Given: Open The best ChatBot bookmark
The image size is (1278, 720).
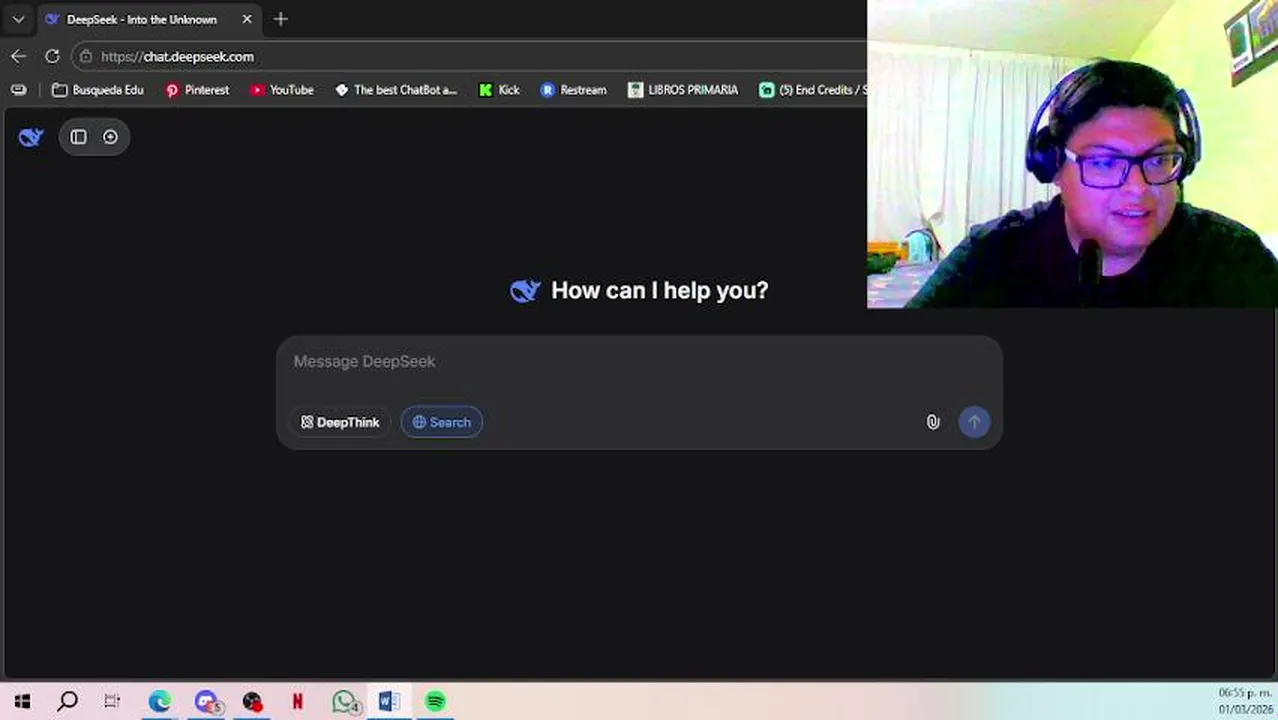Looking at the screenshot, I should click(396, 90).
